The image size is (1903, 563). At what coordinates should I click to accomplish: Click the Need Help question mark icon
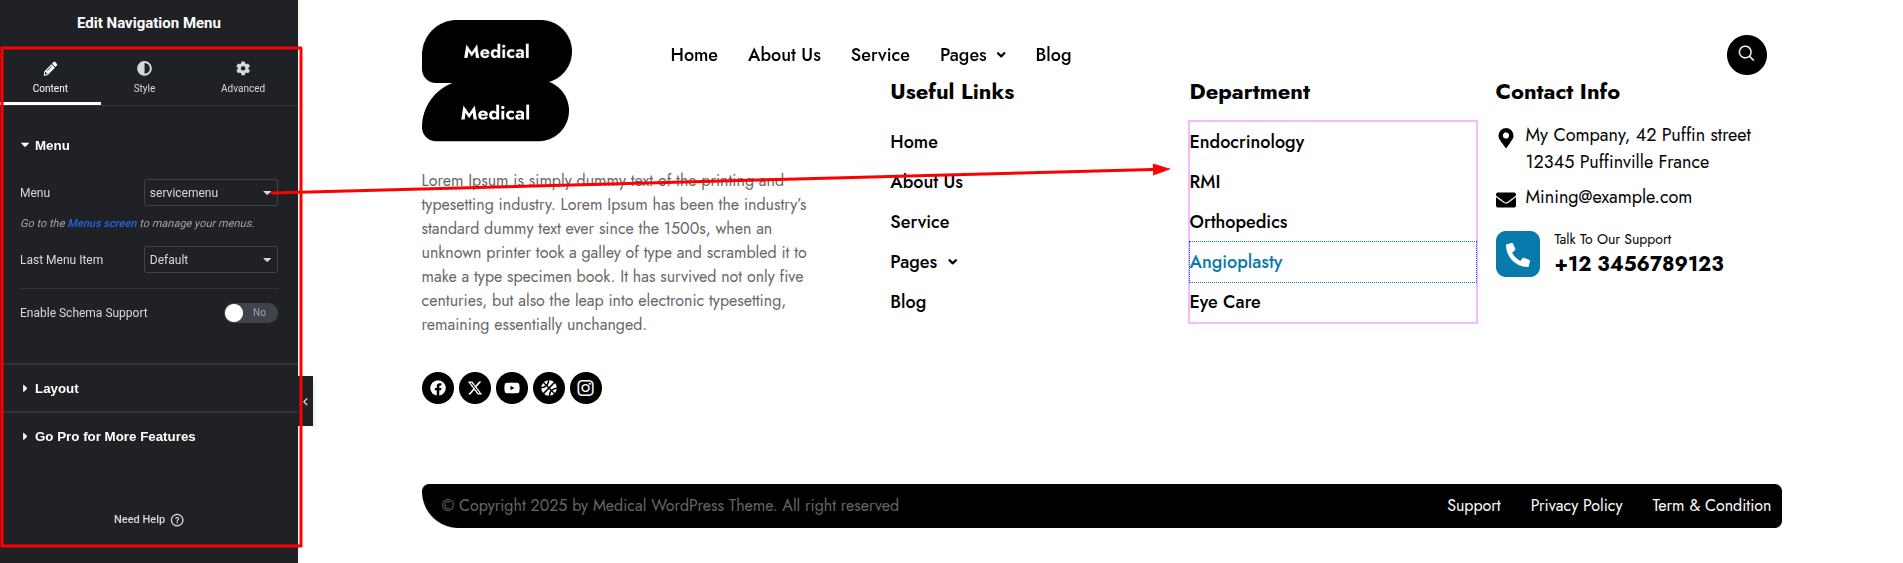point(177,520)
